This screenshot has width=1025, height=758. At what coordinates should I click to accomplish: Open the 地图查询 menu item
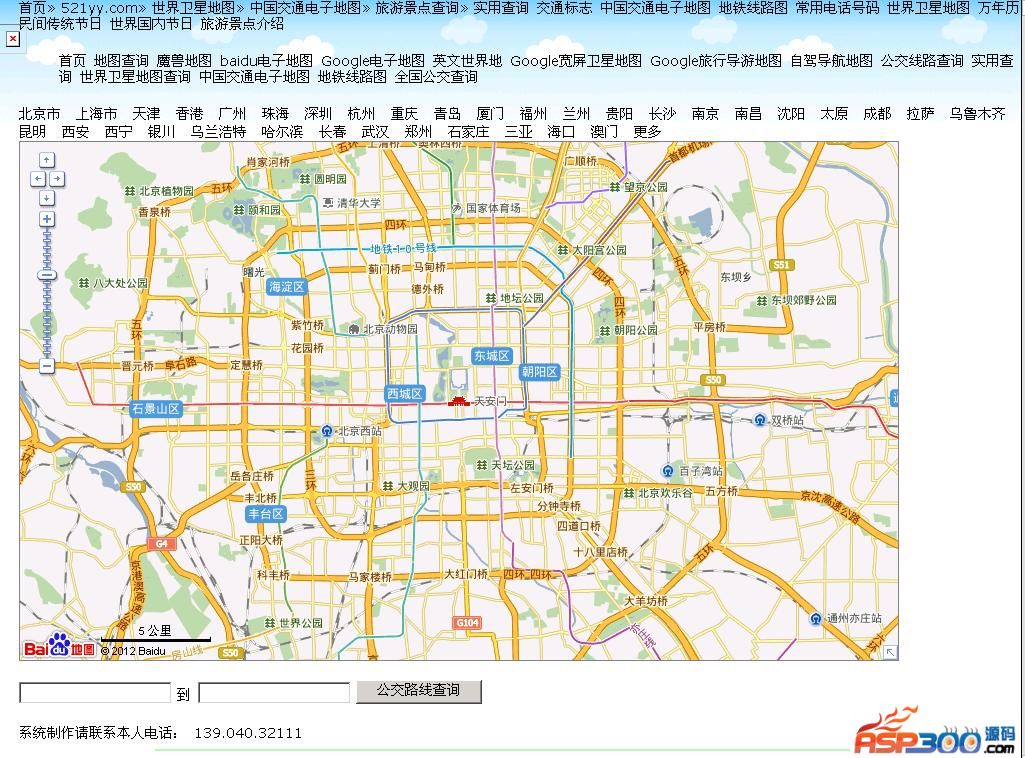coord(121,61)
